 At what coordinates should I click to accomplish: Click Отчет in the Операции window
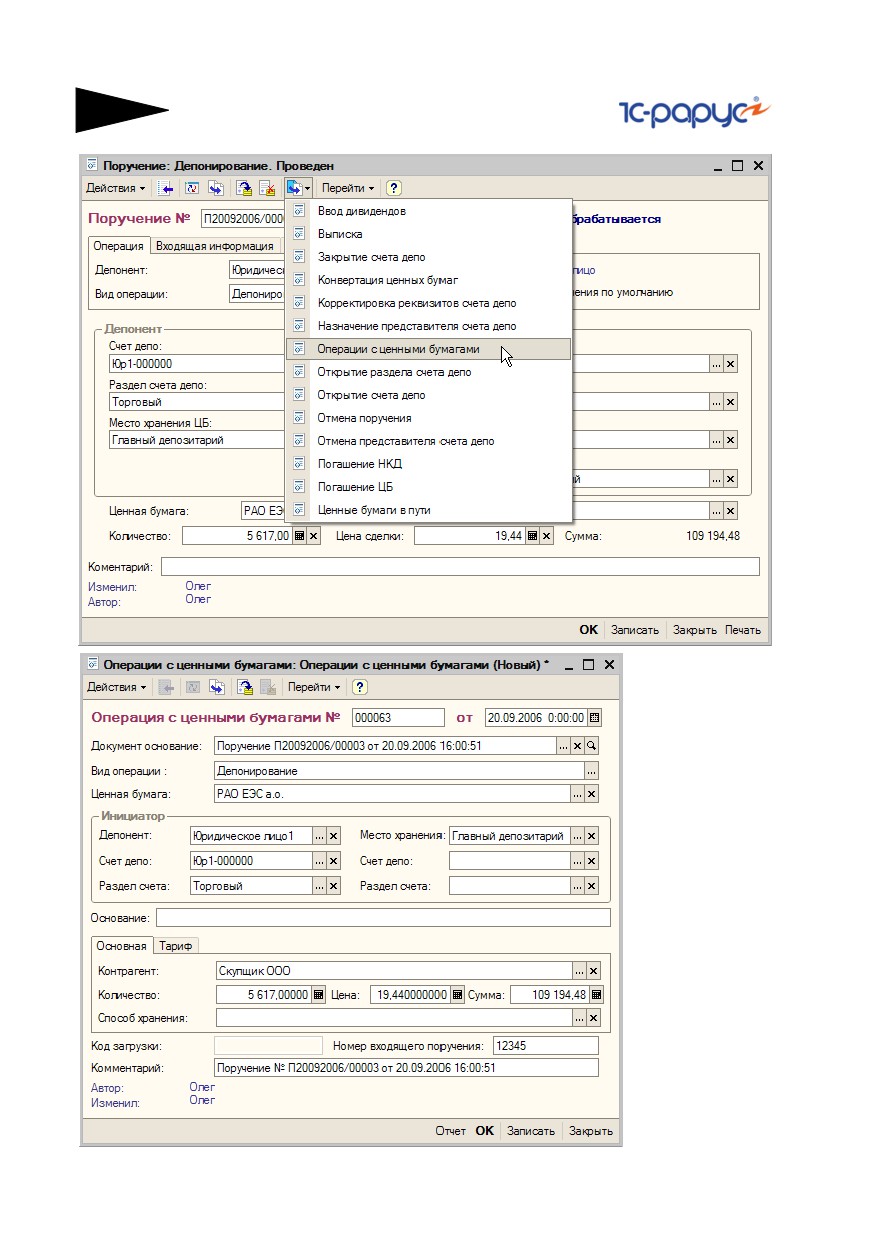coord(451,1131)
